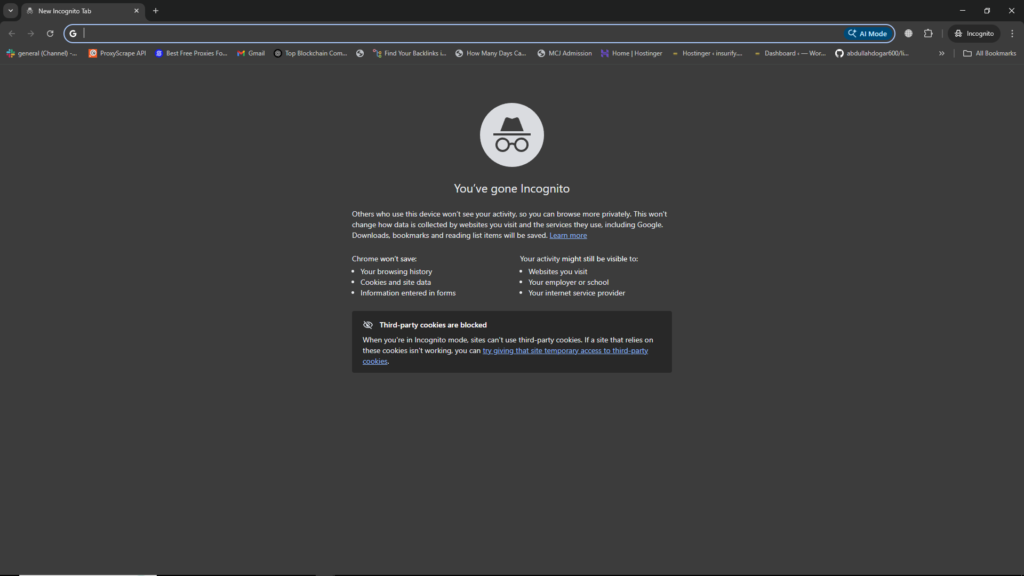
Task: Click the back navigation arrow
Action: click(11, 33)
